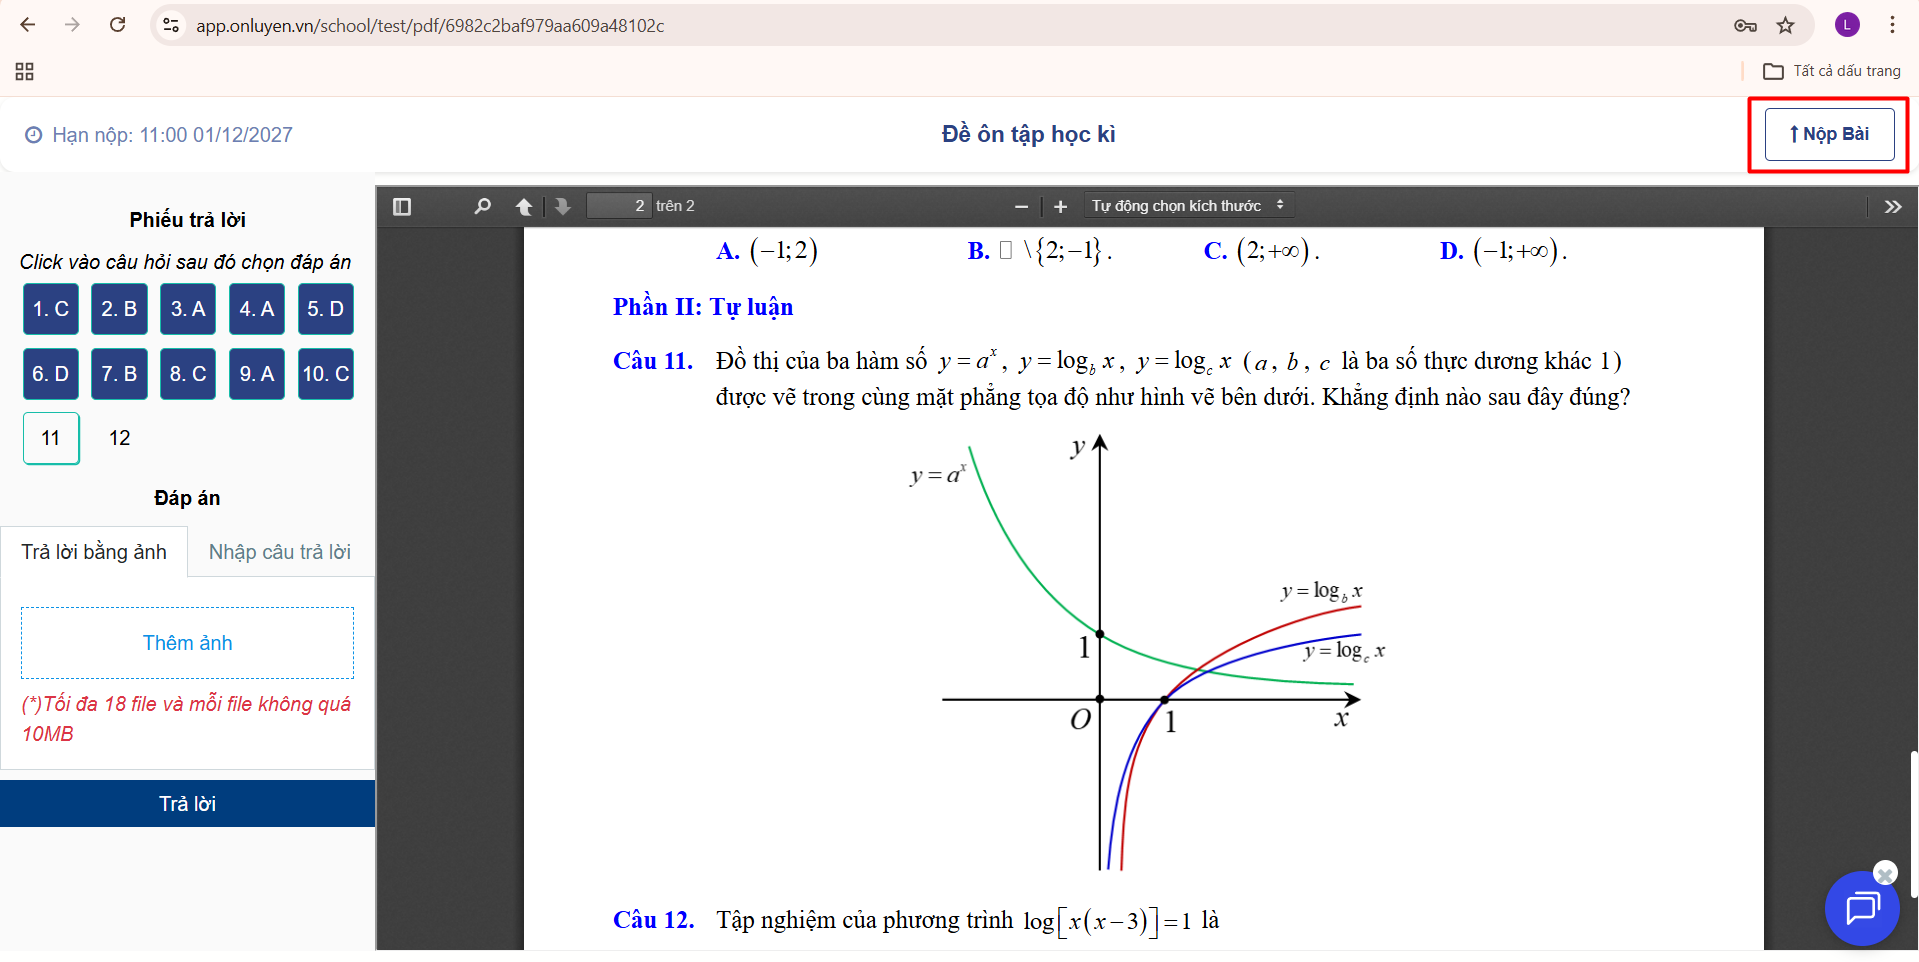Click the PDF page number field
This screenshot has height=962, width=1919.
pyautogui.click(x=619, y=206)
